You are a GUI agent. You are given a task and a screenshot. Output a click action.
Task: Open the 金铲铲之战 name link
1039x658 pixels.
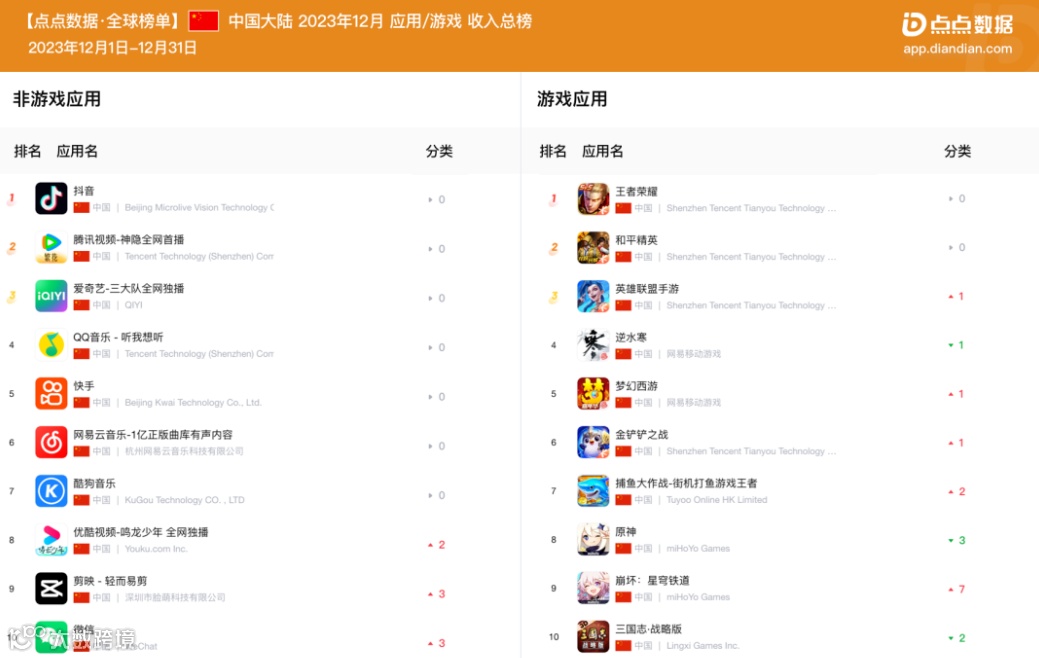pos(641,435)
